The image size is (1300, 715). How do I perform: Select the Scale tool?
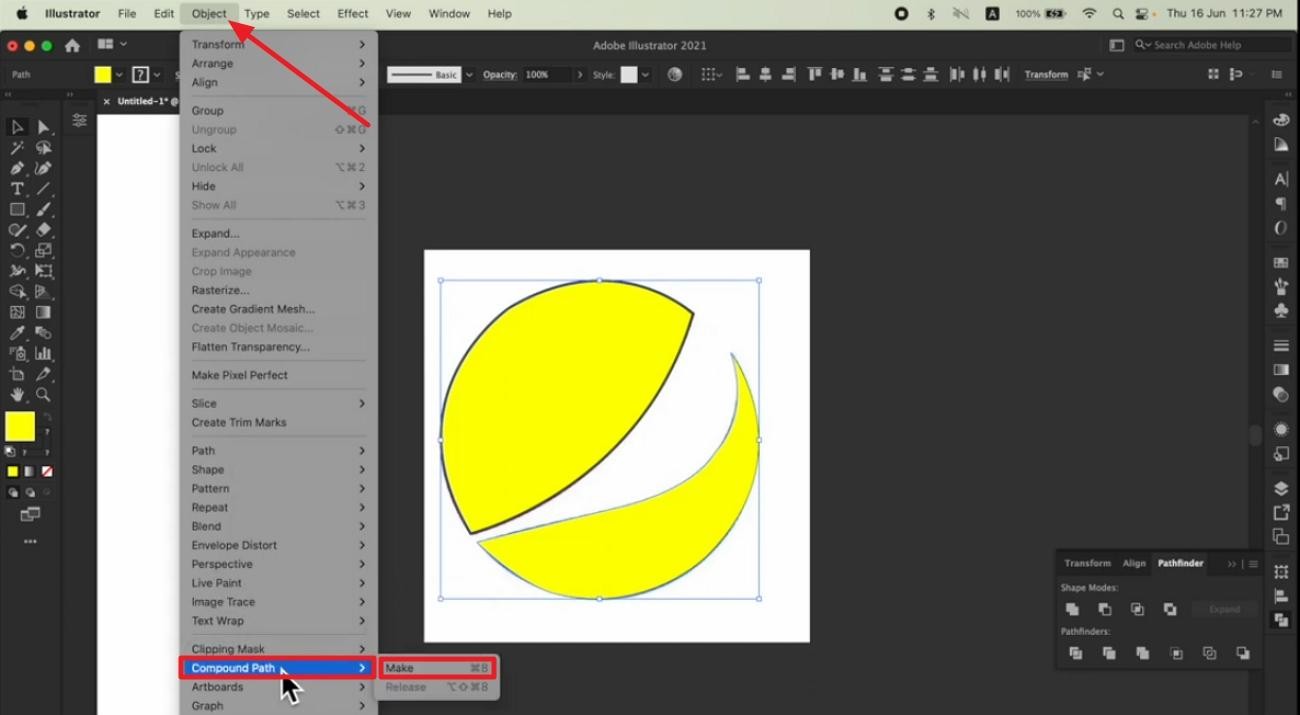point(44,250)
